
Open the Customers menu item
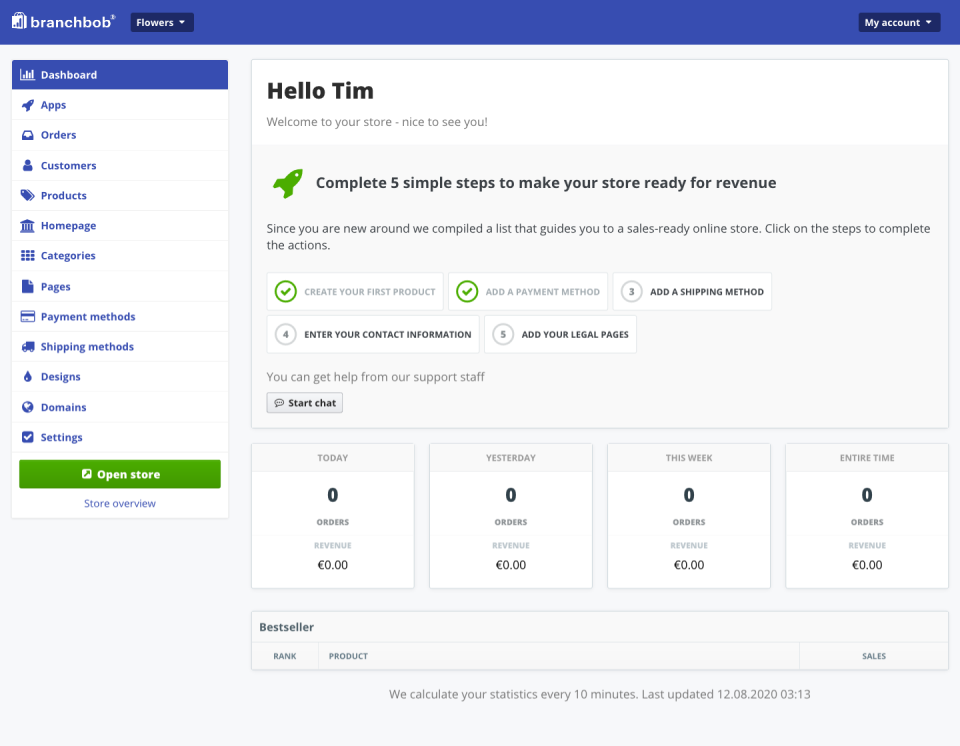click(x=68, y=166)
